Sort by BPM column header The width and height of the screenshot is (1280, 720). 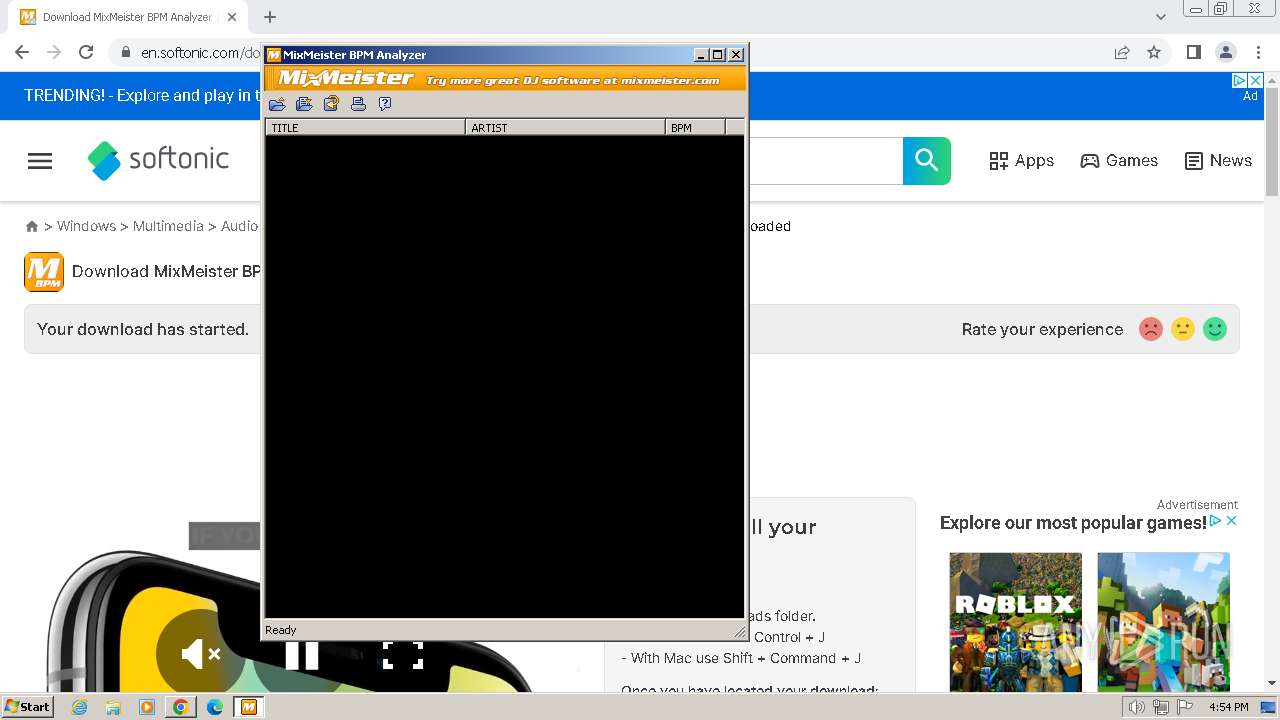tap(695, 127)
